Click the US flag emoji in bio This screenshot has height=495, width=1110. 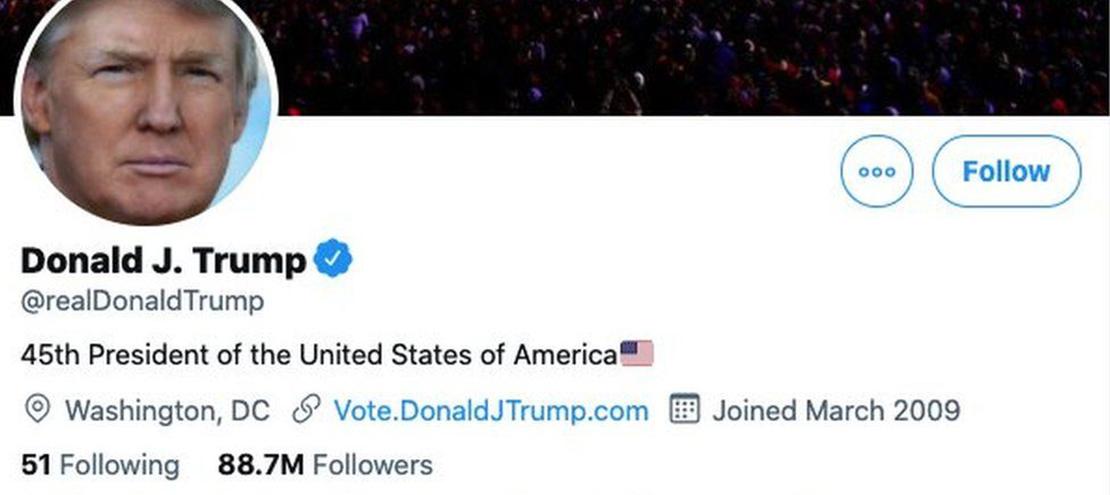click(637, 354)
